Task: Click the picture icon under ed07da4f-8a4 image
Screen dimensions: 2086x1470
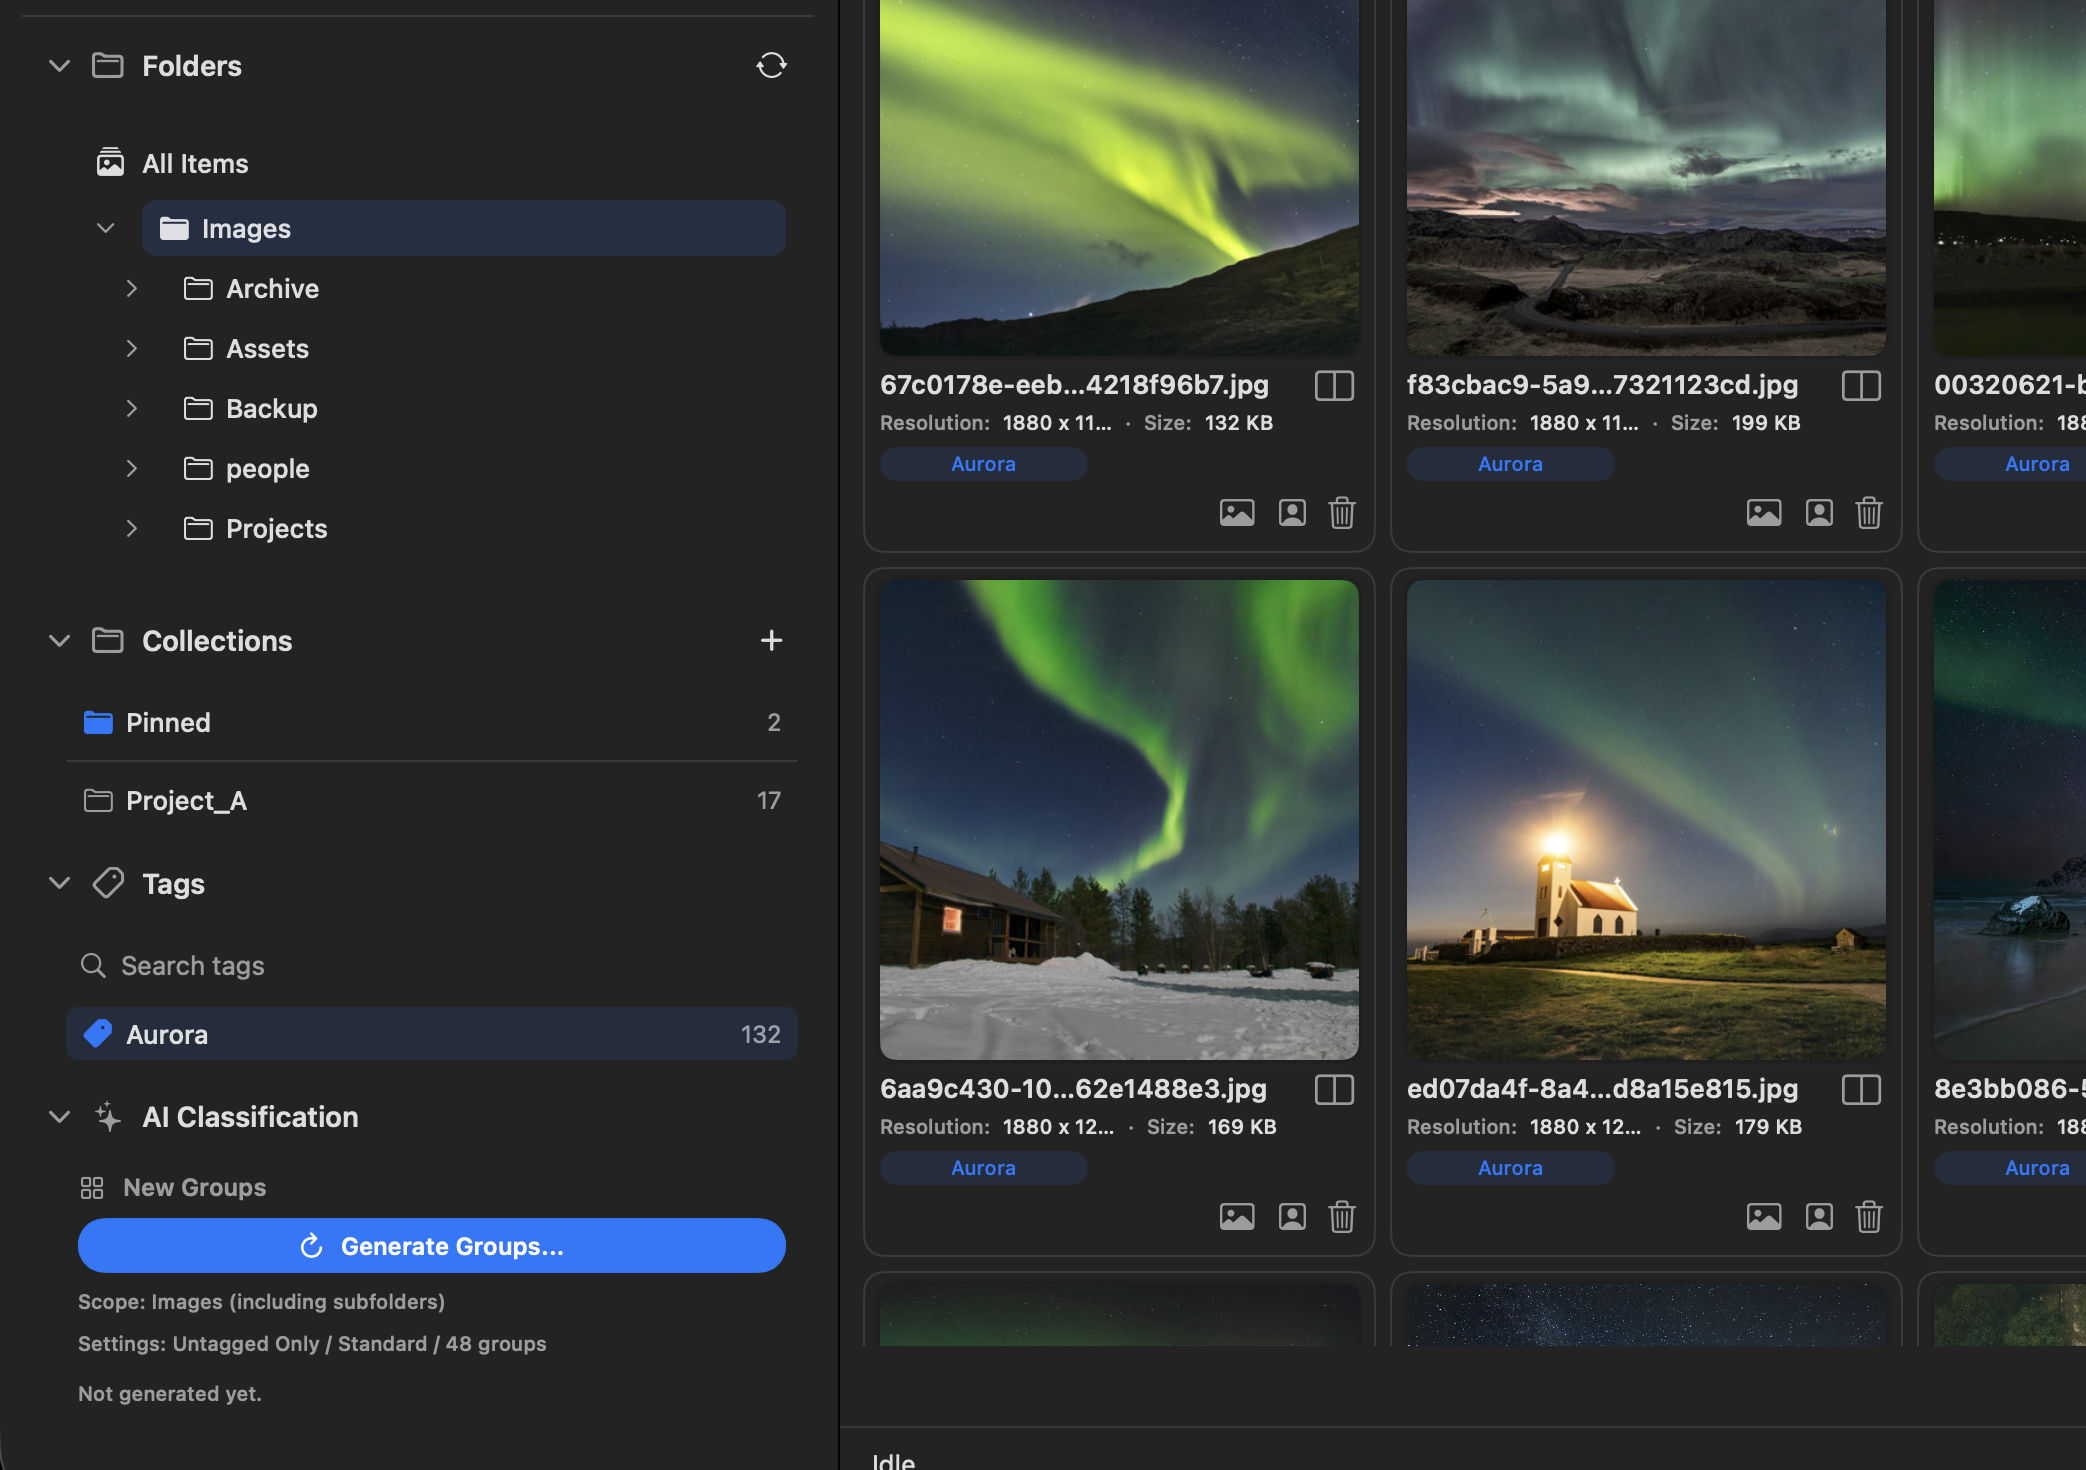Action: [1764, 1217]
